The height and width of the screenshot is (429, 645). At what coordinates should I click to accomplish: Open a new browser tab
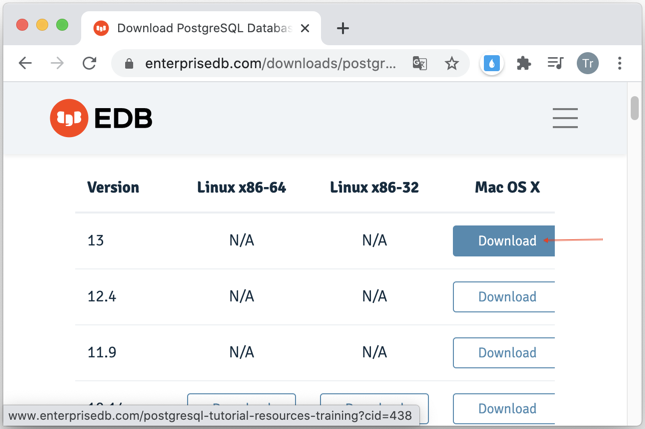click(343, 28)
